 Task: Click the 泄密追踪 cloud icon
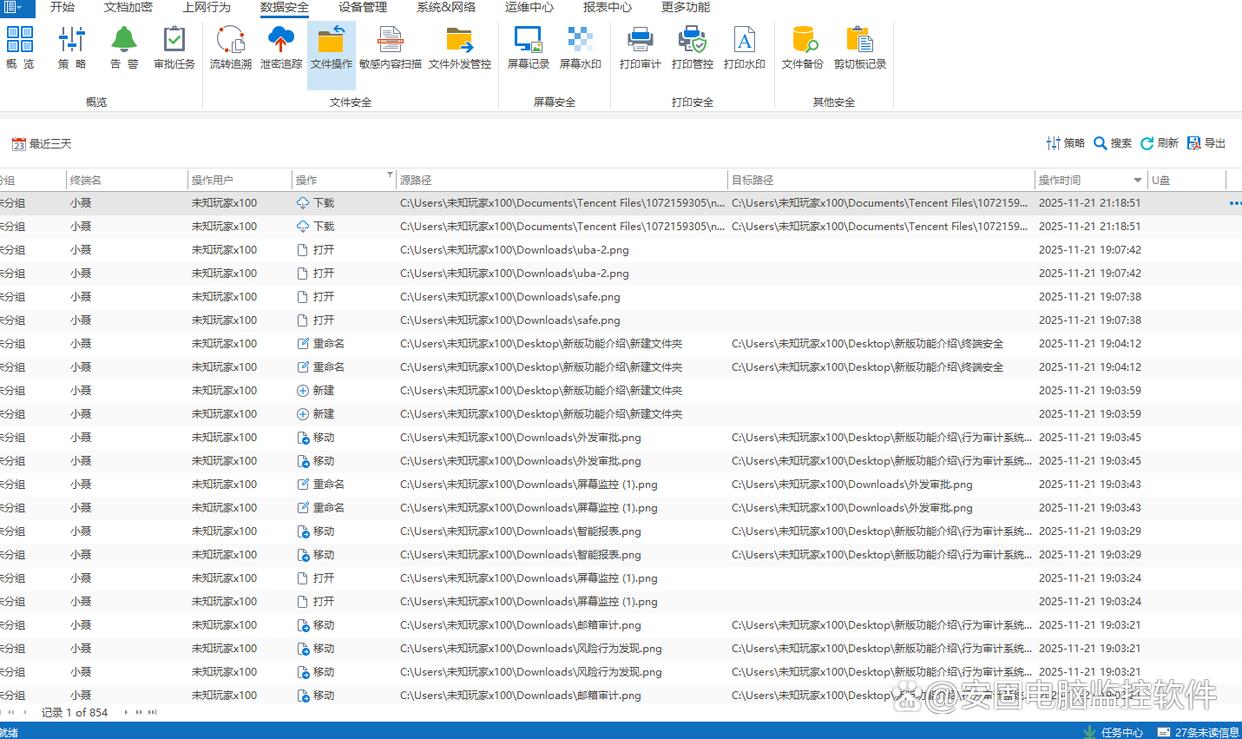[281, 47]
